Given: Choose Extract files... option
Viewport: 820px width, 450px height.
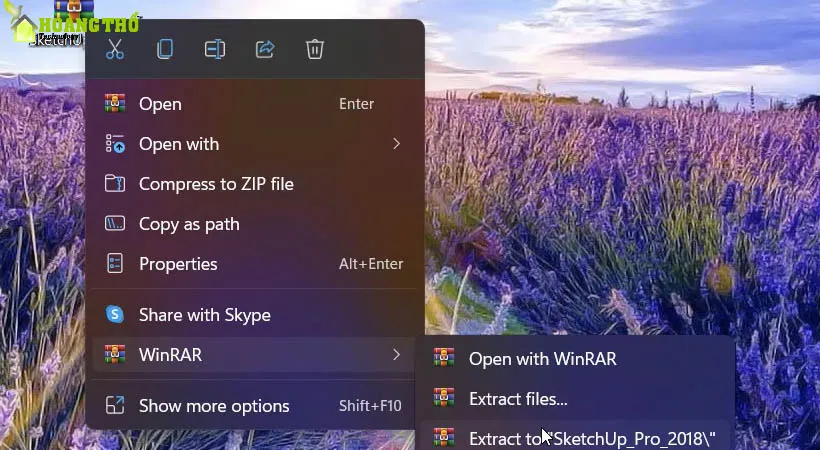Looking at the screenshot, I should pyautogui.click(x=577, y=399).
